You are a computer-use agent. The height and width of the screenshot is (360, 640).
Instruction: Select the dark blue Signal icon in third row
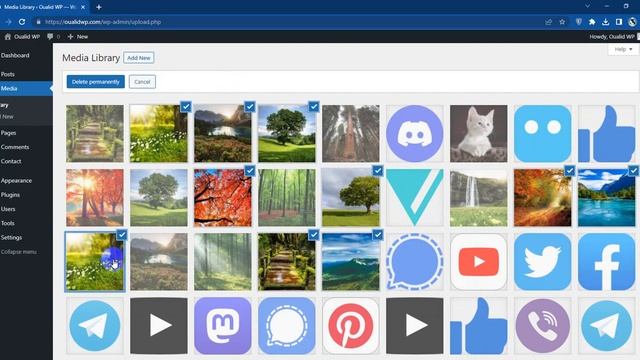[x=415, y=262]
